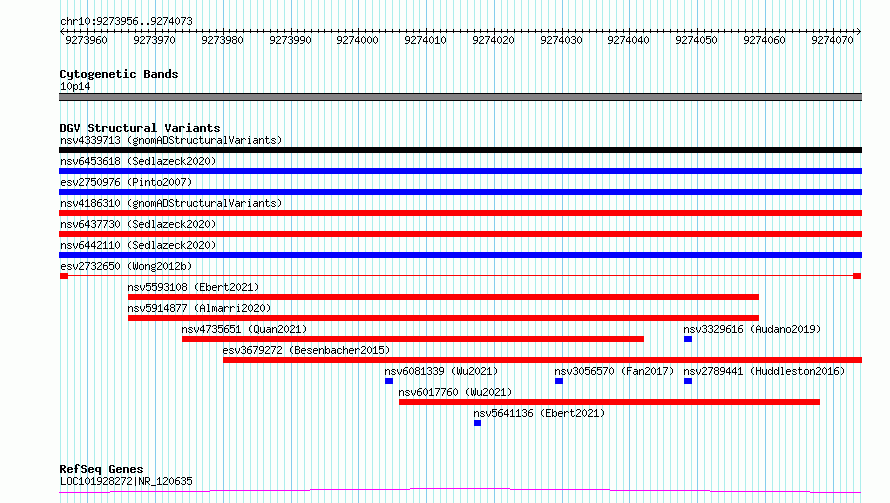Viewport: 890px width, 503px height.
Task: Open the nsv4735651 (Quan2021) label
Action: [244, 329]
